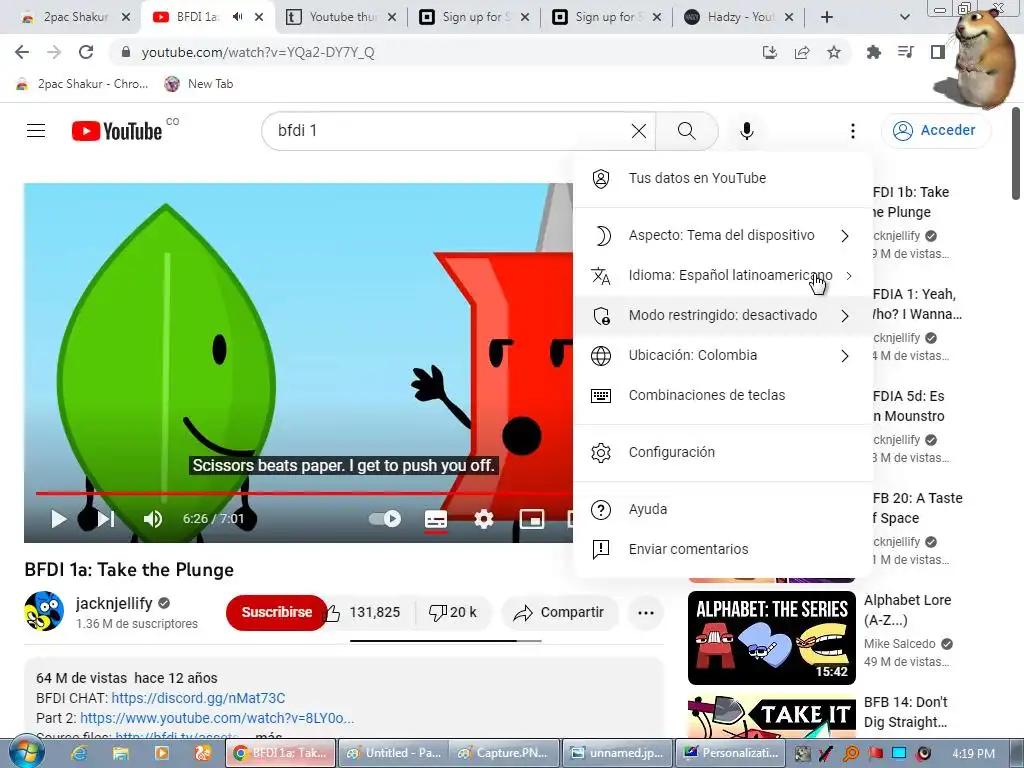
Task: Open jacknjellify channel name link
Action: coord(114,603)
